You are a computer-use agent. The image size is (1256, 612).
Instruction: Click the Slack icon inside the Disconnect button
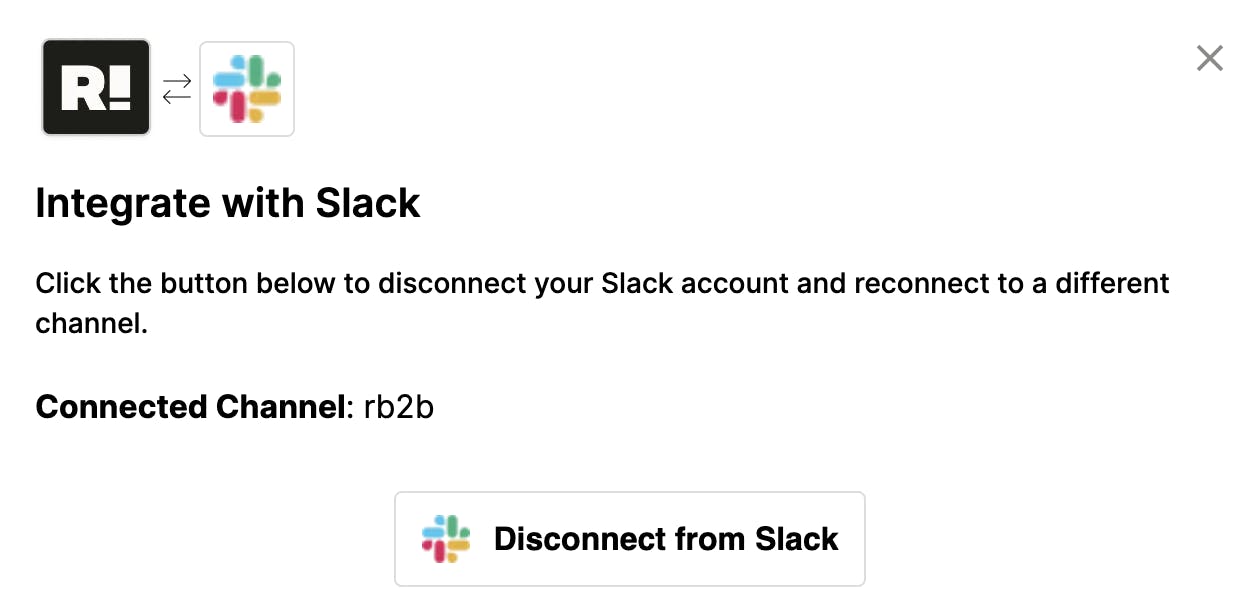pyautogui.click(x=446, y=539)
